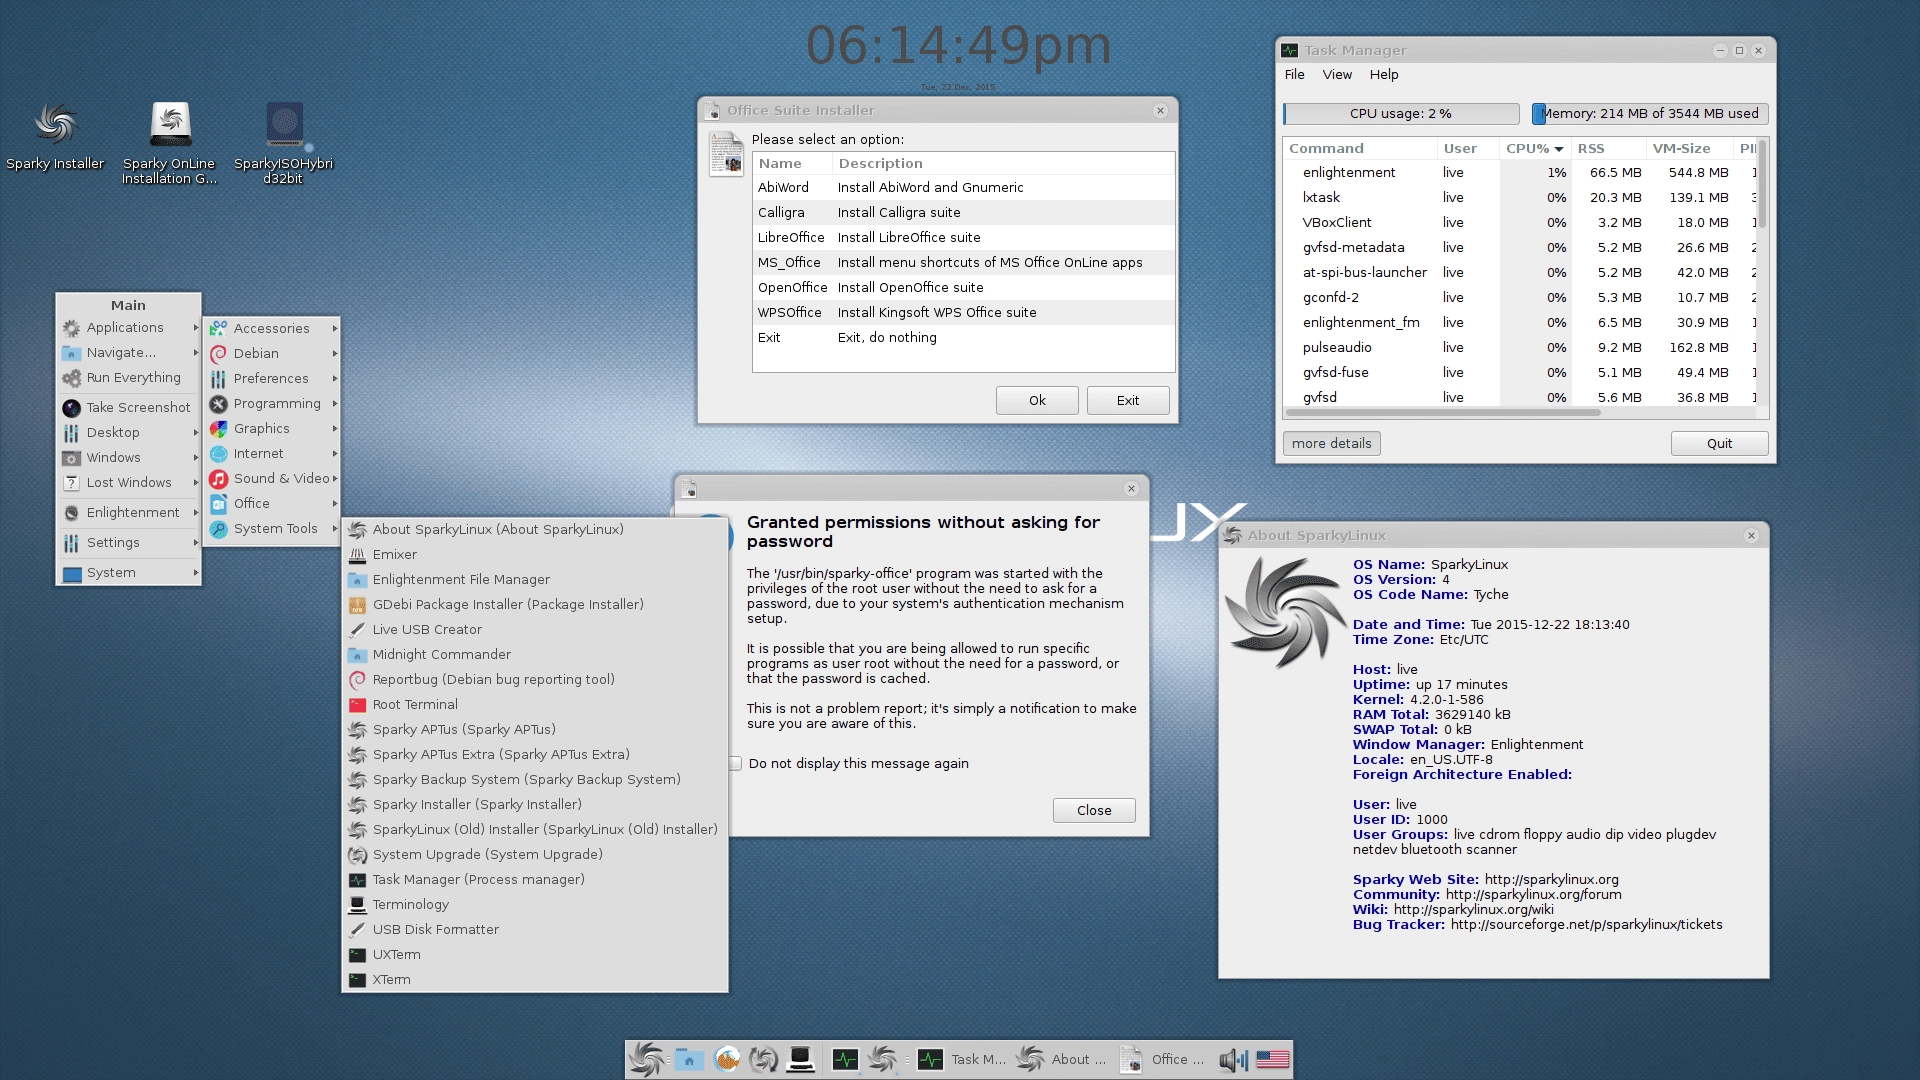Viewport: 1920px width, 1080px height.
Task: Click Memory usage bar in Task Manager
Action: [1650, 113]
